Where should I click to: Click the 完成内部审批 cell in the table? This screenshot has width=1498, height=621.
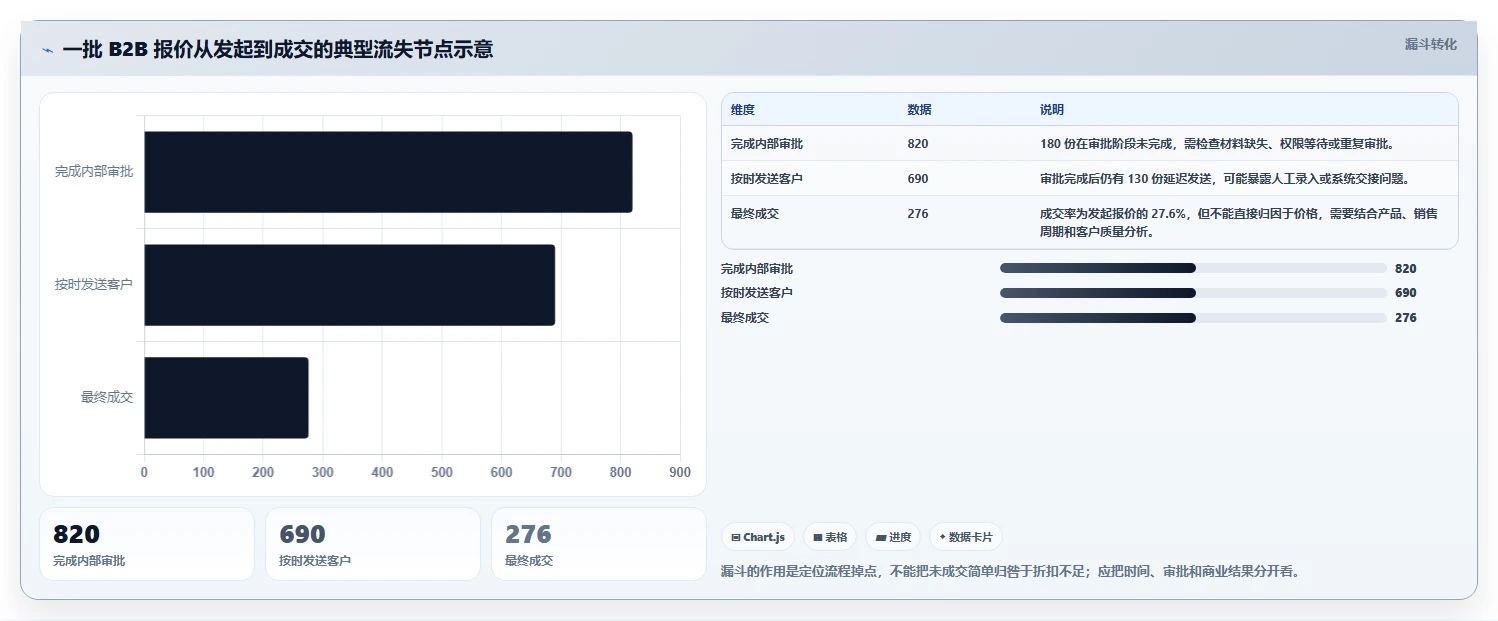coord(767,144)
